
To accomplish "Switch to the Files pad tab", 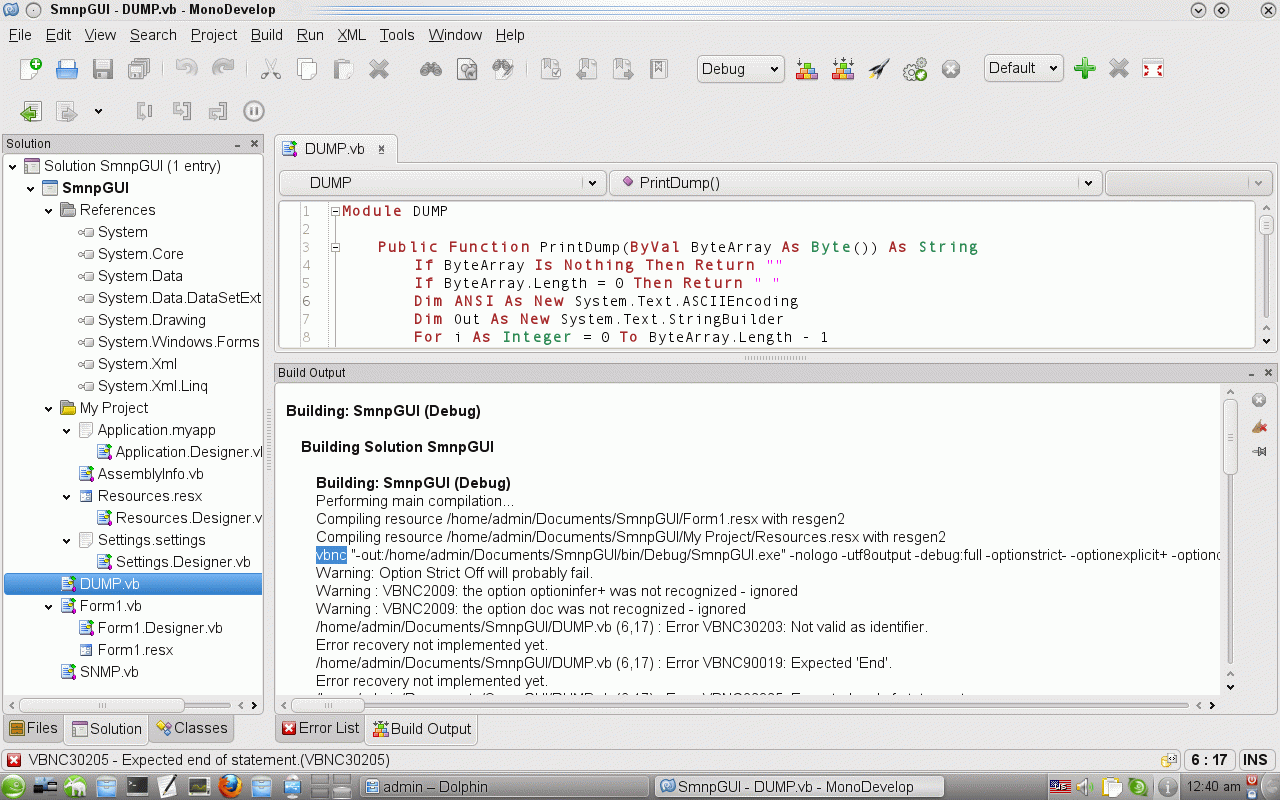I will (34, 728).
